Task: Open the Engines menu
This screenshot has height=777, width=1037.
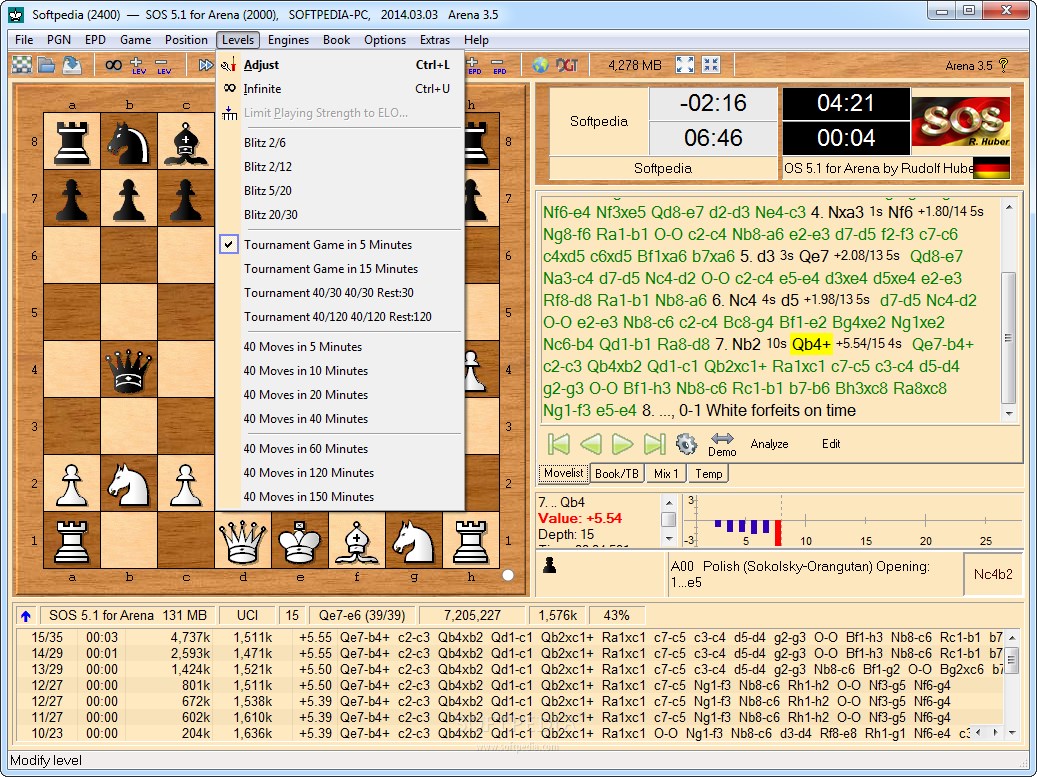Action: pos(288,40)
